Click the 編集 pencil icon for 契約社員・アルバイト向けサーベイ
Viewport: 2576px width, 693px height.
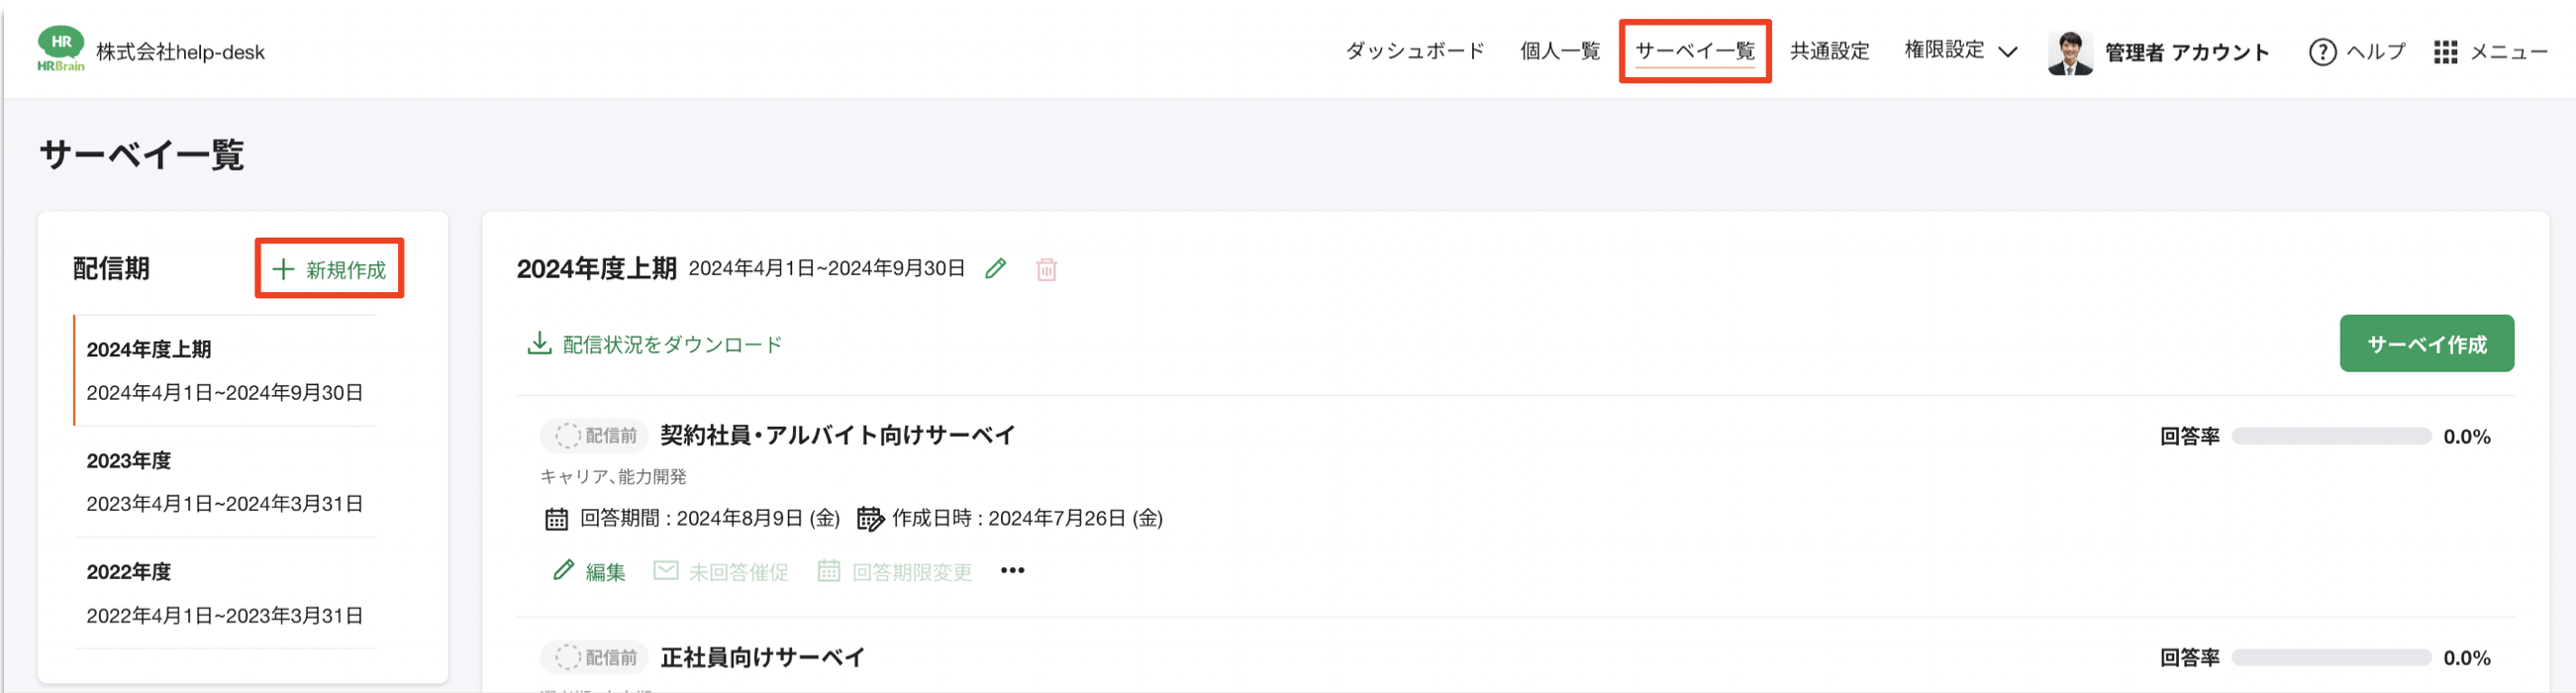564,570
